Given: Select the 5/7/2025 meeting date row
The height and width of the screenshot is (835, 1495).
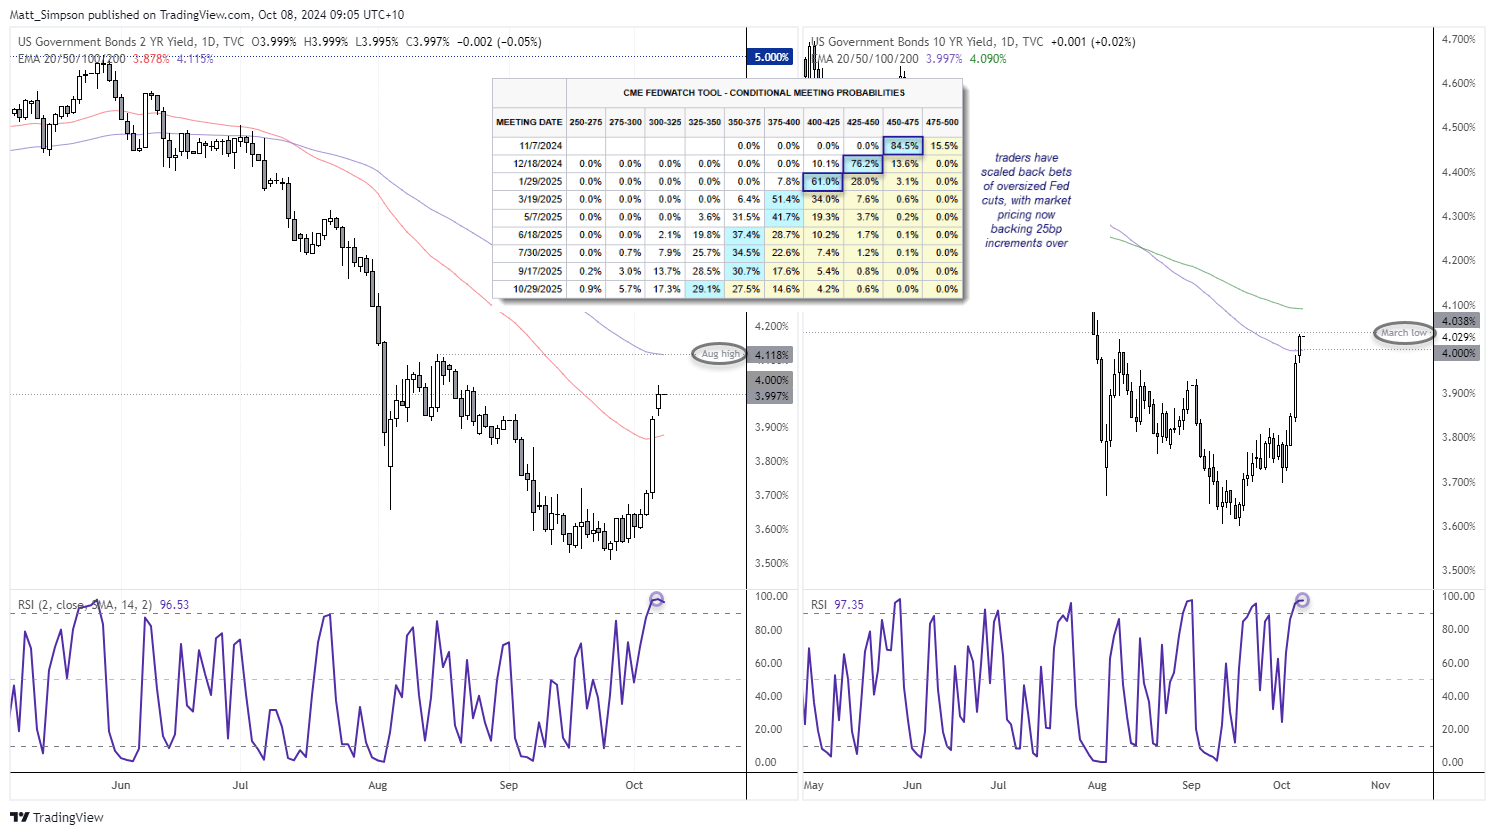Looking at the screenshot, I should [x=728, y=217].
